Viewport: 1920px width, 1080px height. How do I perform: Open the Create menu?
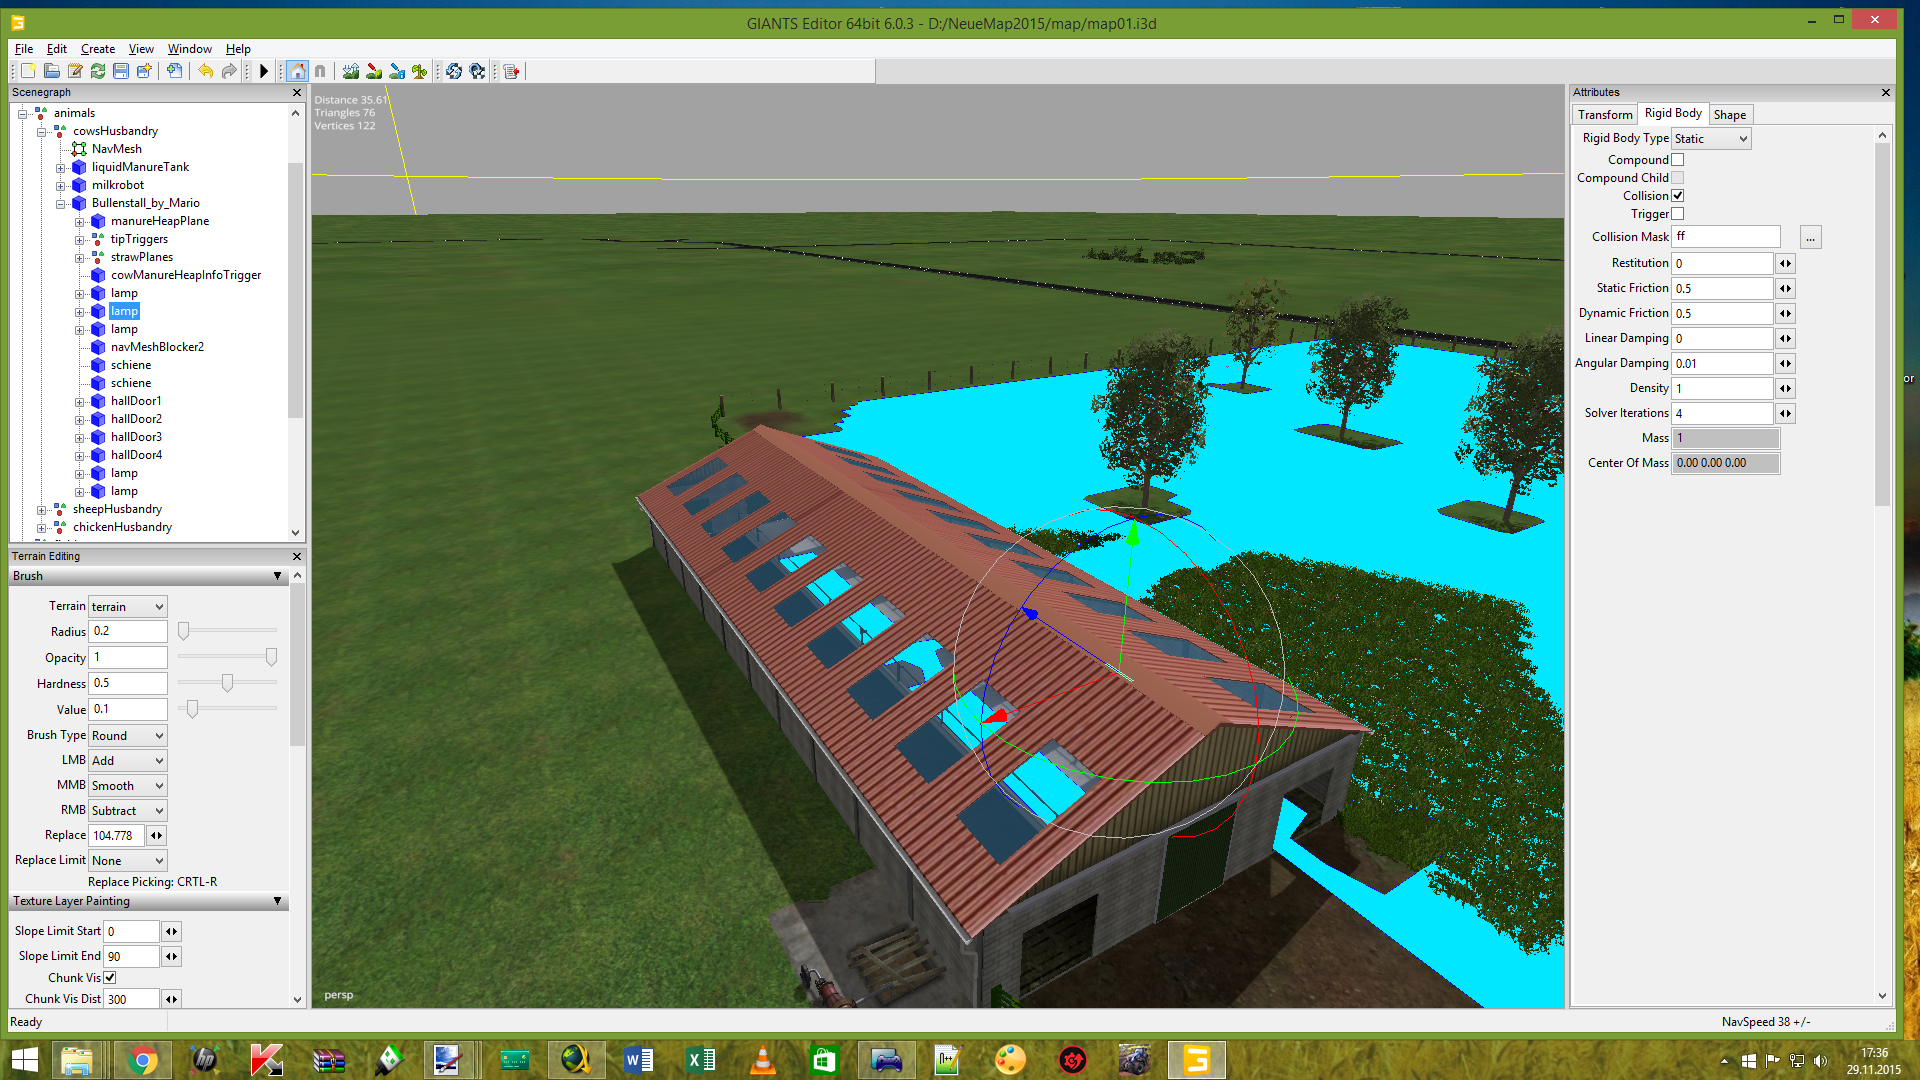pos(97,49)
